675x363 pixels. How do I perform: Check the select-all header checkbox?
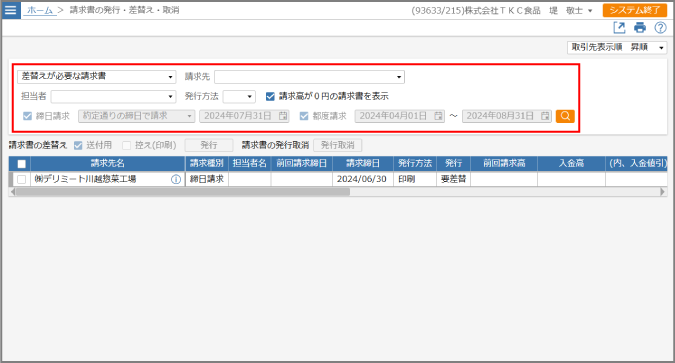[x=22, y=164]
